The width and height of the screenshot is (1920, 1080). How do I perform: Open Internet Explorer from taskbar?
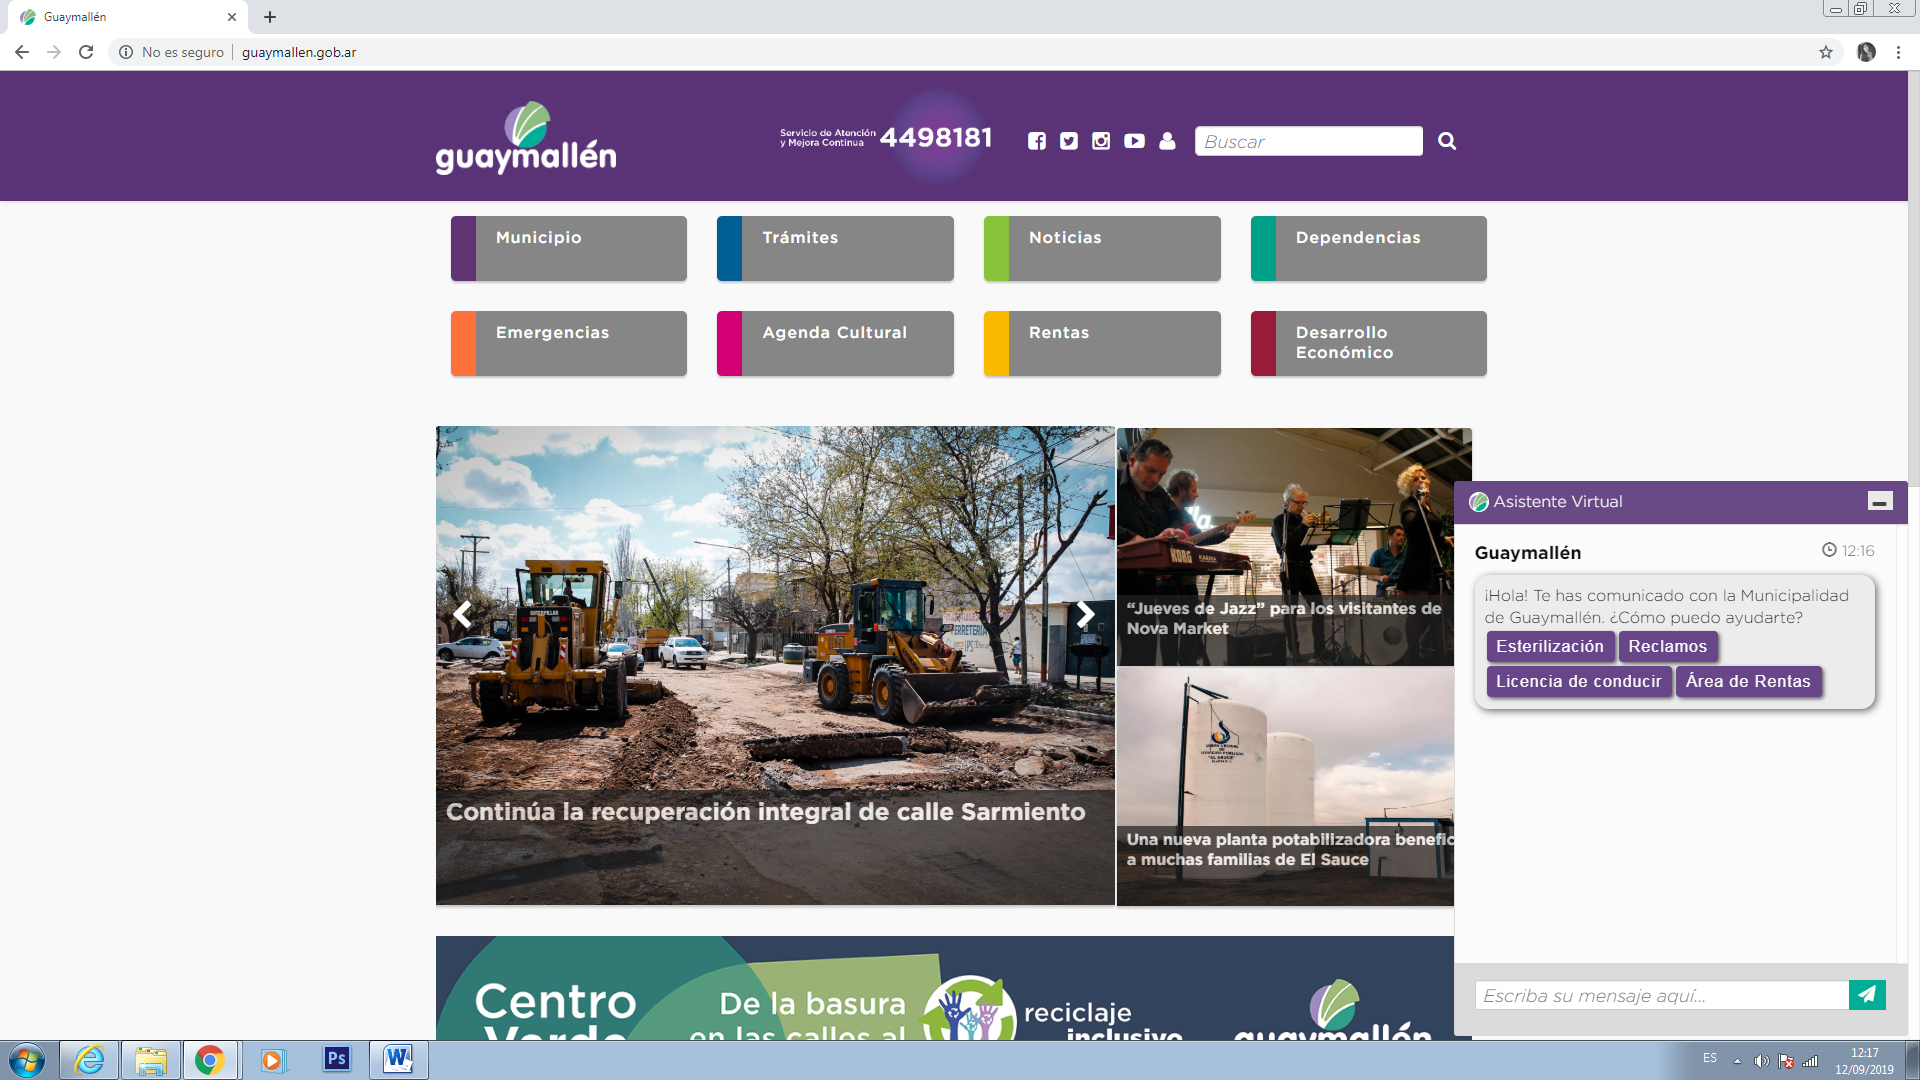(89, 1060)
